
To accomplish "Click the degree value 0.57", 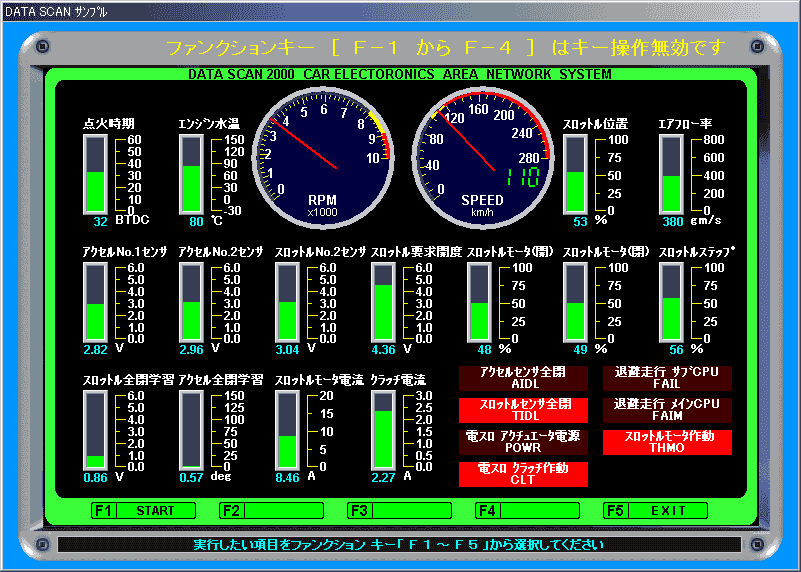I will point(192,478).
